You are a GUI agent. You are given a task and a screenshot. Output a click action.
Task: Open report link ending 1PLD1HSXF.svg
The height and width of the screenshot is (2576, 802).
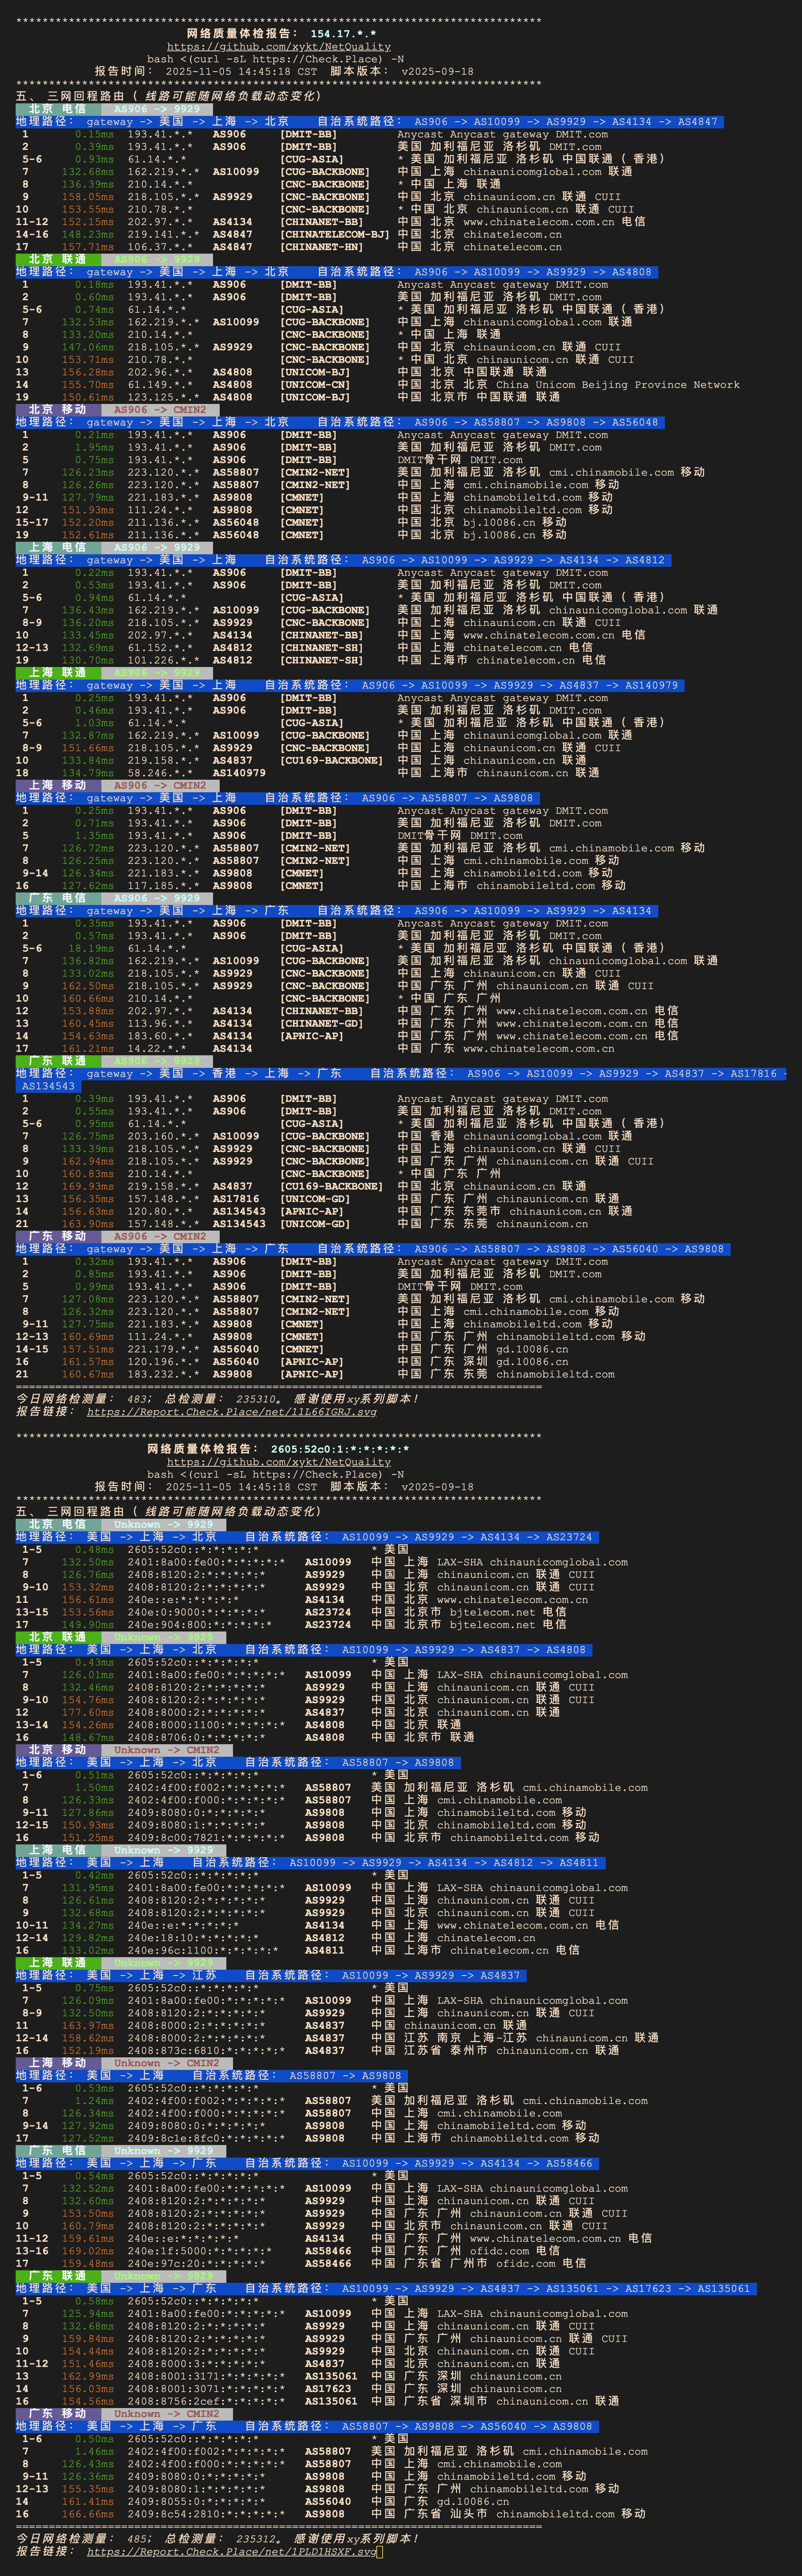231,2551
